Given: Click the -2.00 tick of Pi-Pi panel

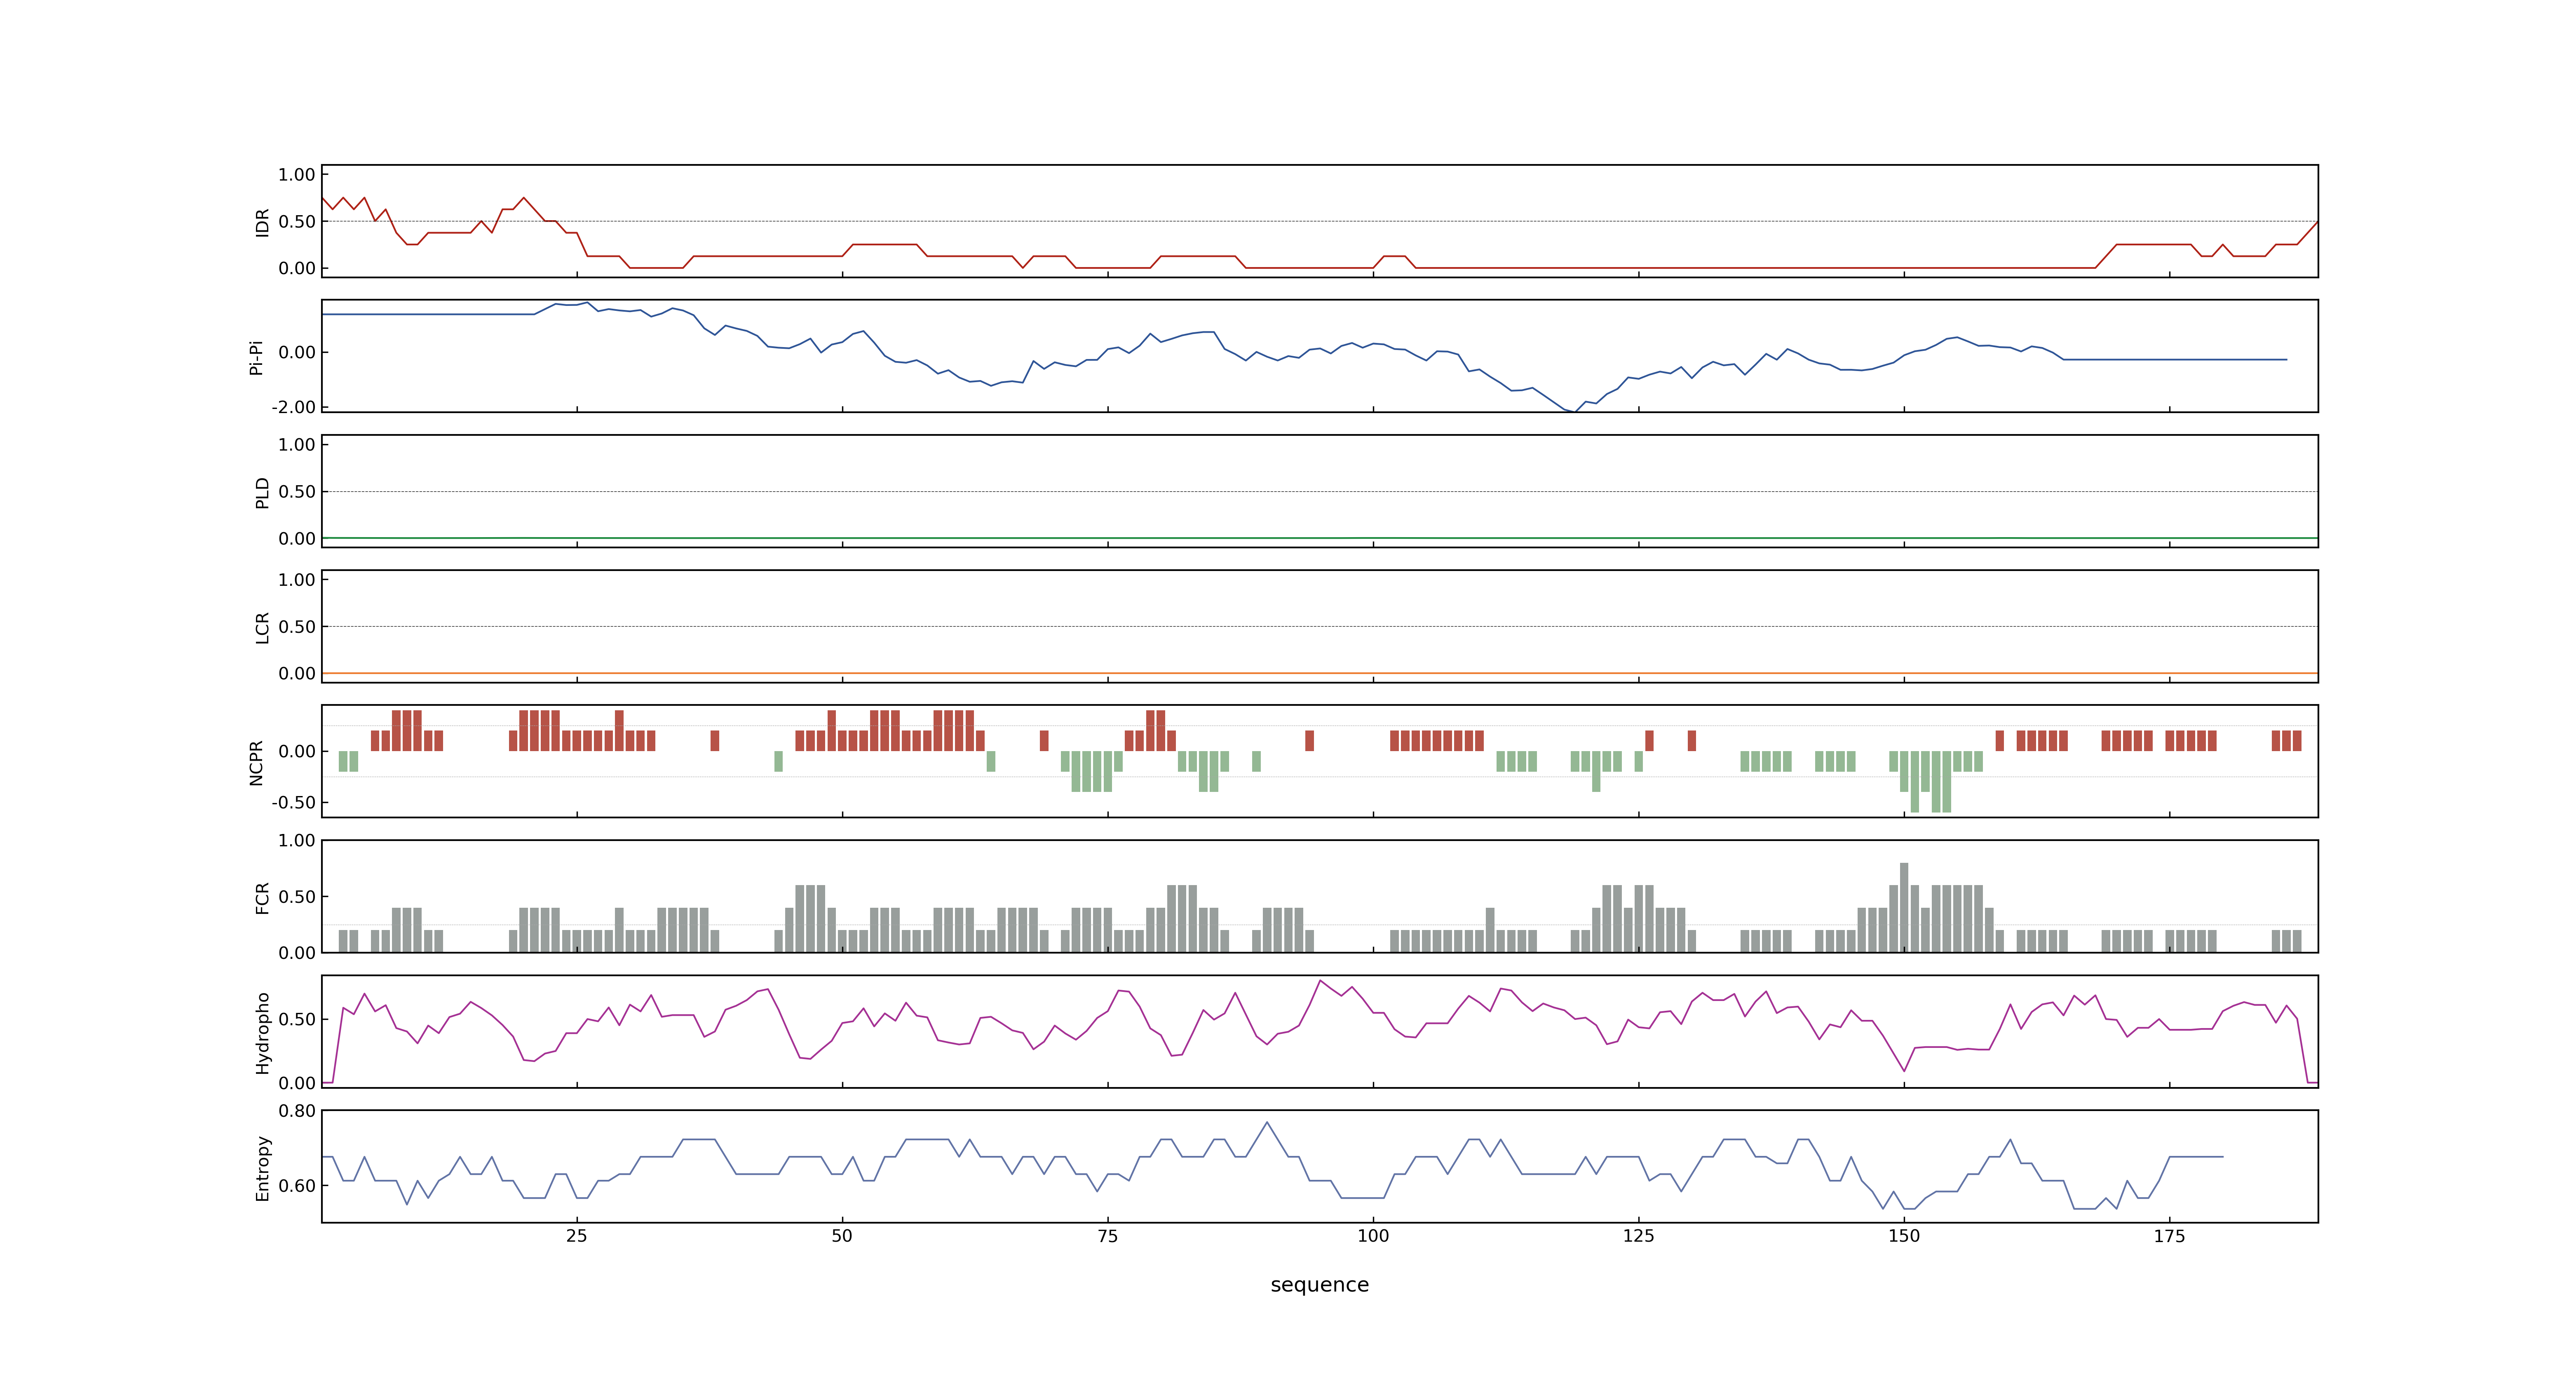Looking at the screenshot, I should coord(293,407).
